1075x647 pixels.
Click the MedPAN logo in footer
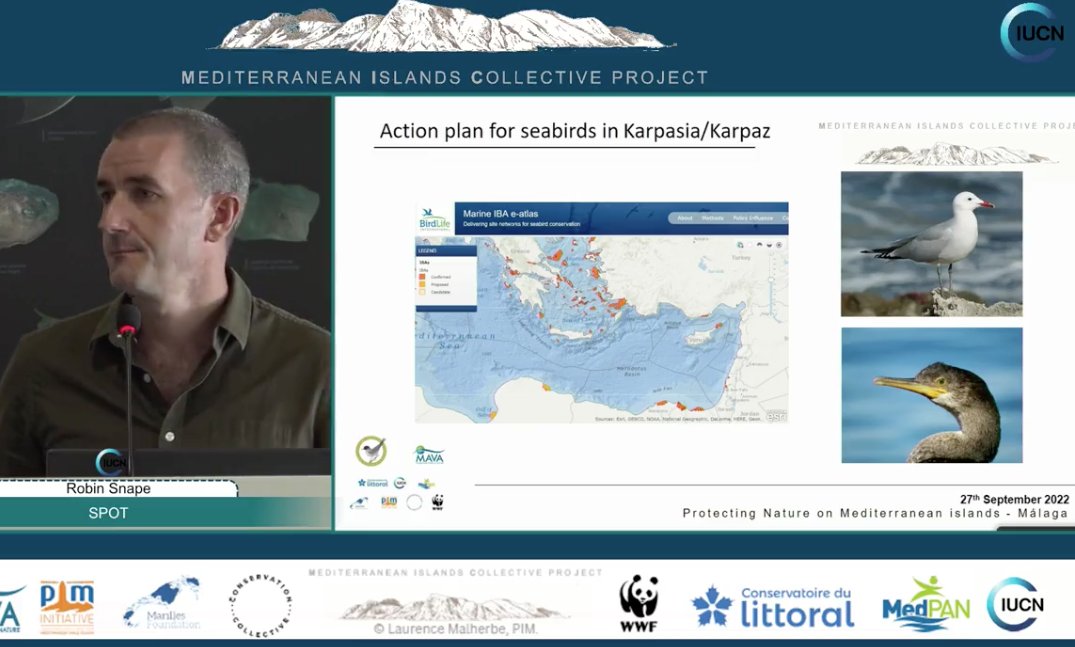pyautogui.click(x=926, y=605)
